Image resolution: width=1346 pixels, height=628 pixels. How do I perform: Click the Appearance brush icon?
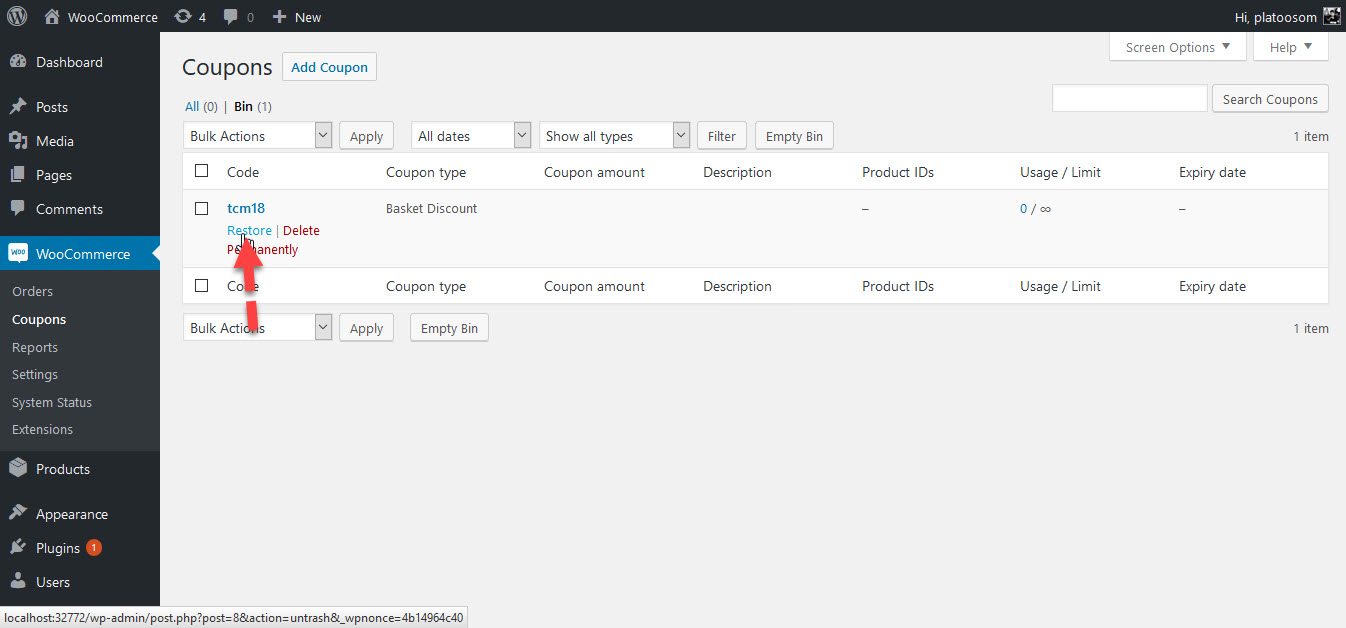point(18,514)
